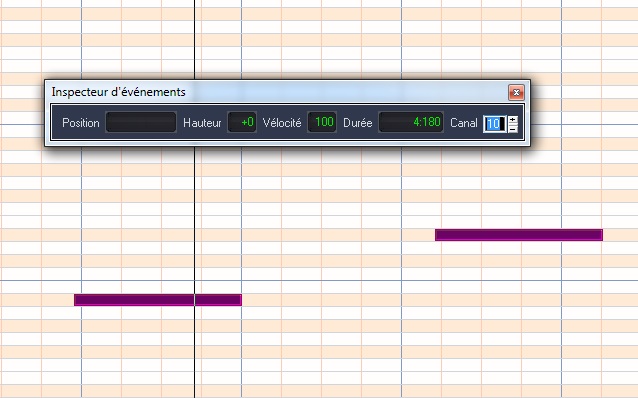Click lower note portion left of playhead
This screenshot has height=398, width=638.
[x=134, y=300]
